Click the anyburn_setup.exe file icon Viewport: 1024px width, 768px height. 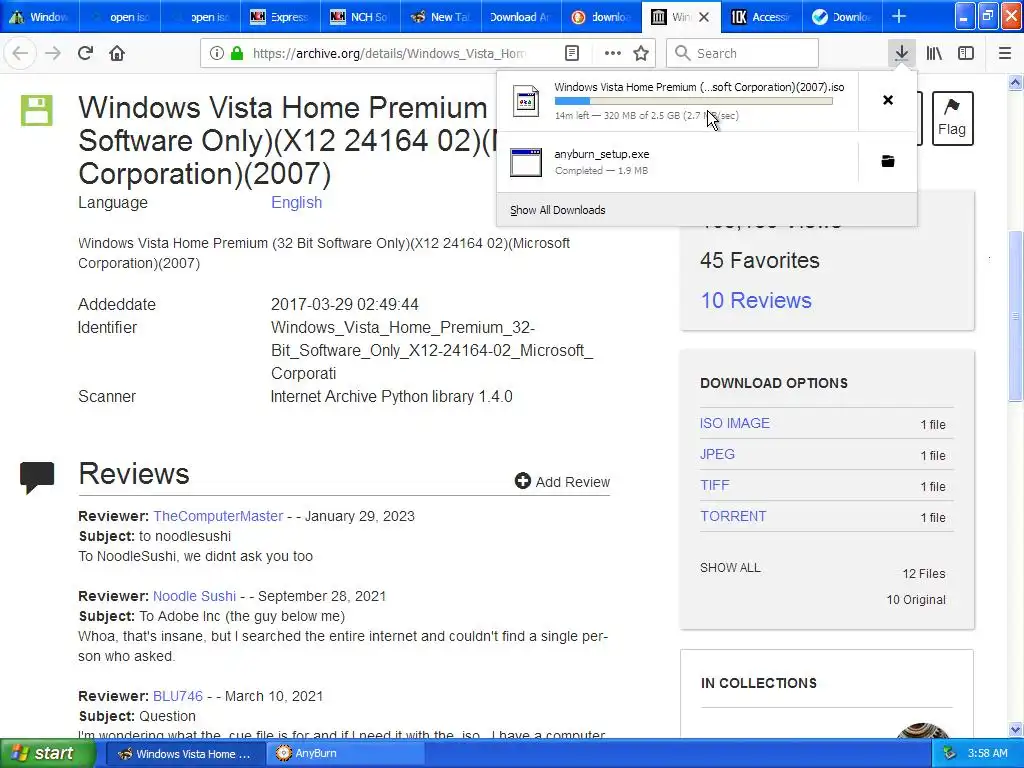pos(526,162)
